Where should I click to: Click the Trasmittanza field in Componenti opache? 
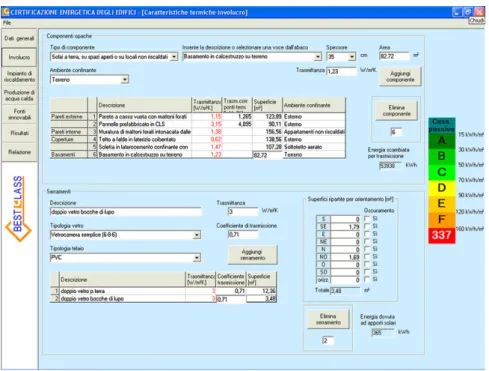tap(341, 71)
